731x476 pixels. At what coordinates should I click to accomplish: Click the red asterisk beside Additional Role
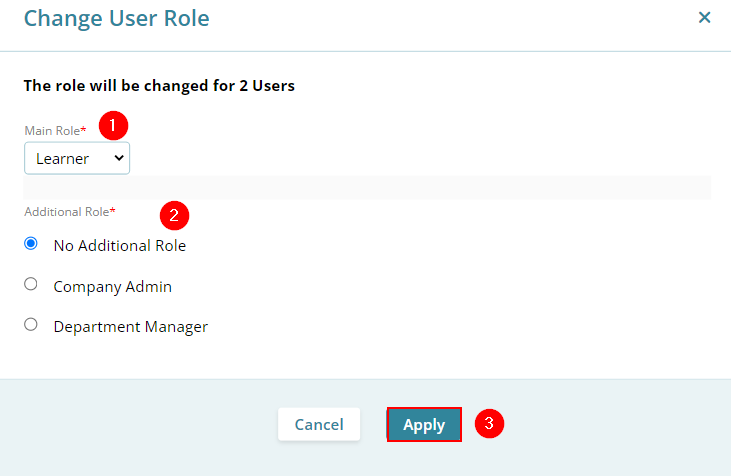112,210
